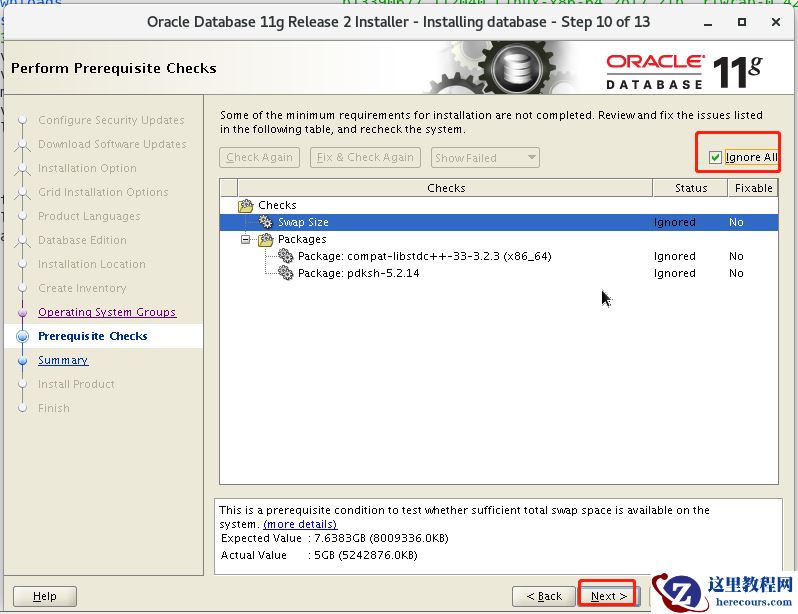This screenshot has width=798, height=614.
Task: Select the root Checks tree node
Action: point(277,205)
